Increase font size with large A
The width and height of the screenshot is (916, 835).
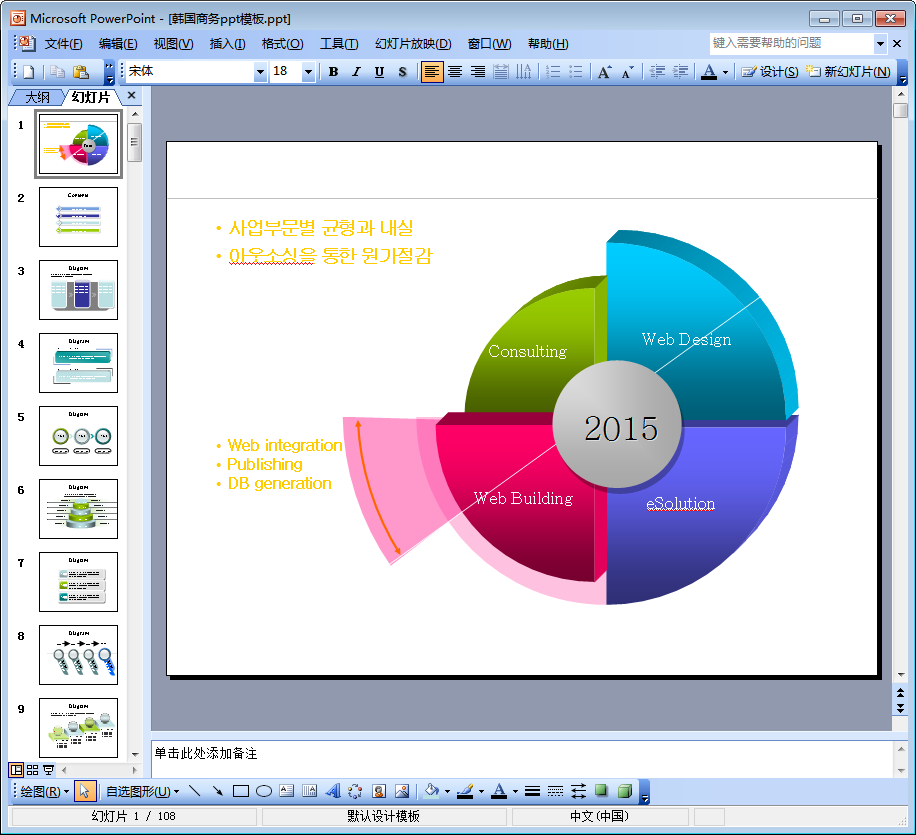(605, 72)
